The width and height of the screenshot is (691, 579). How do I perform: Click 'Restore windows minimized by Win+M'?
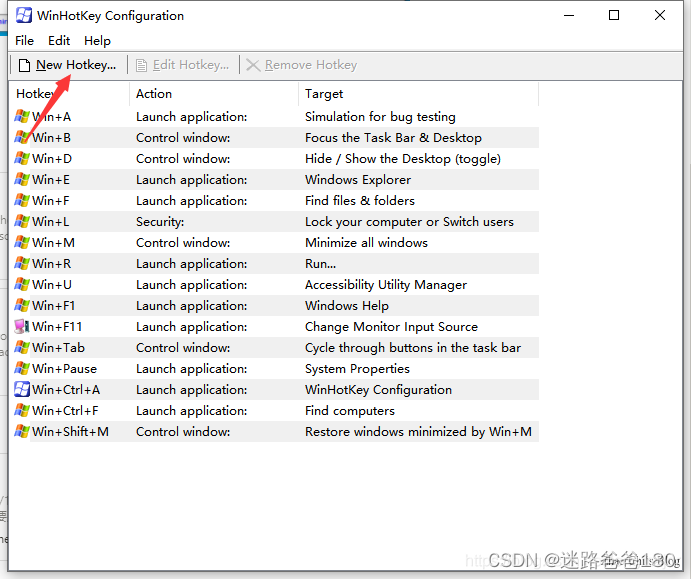click(418, 431)
